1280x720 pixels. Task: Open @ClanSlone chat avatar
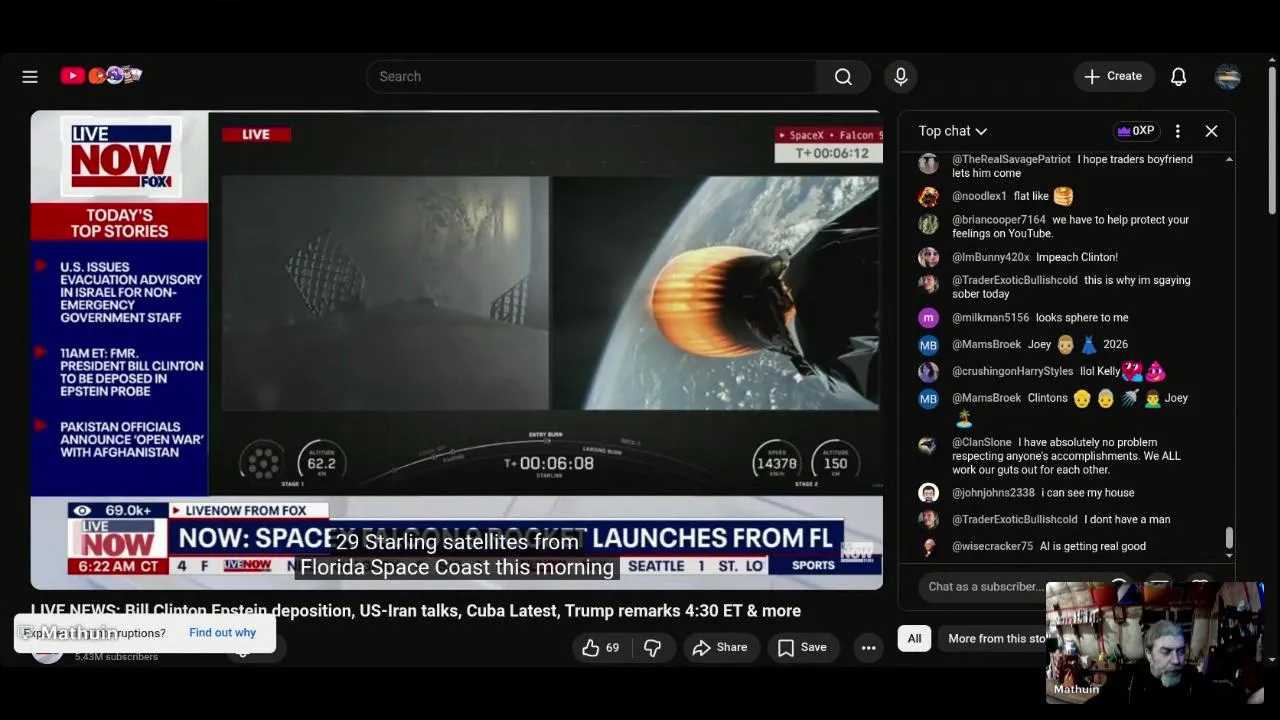(x=928, y=447)
